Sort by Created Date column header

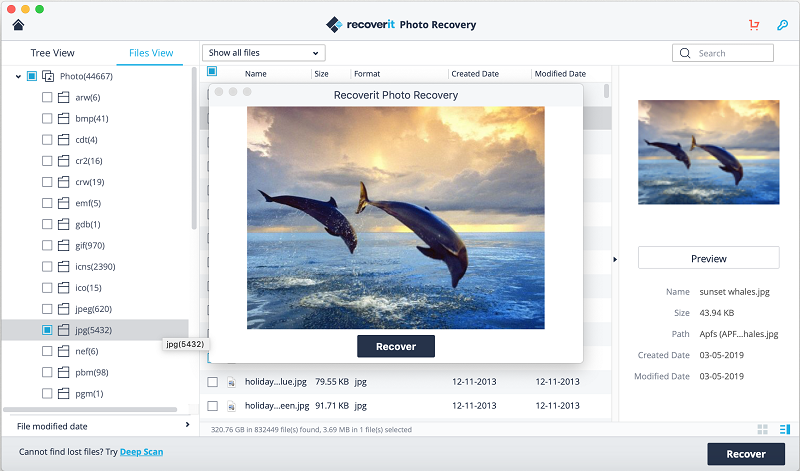tap(475, 74)
